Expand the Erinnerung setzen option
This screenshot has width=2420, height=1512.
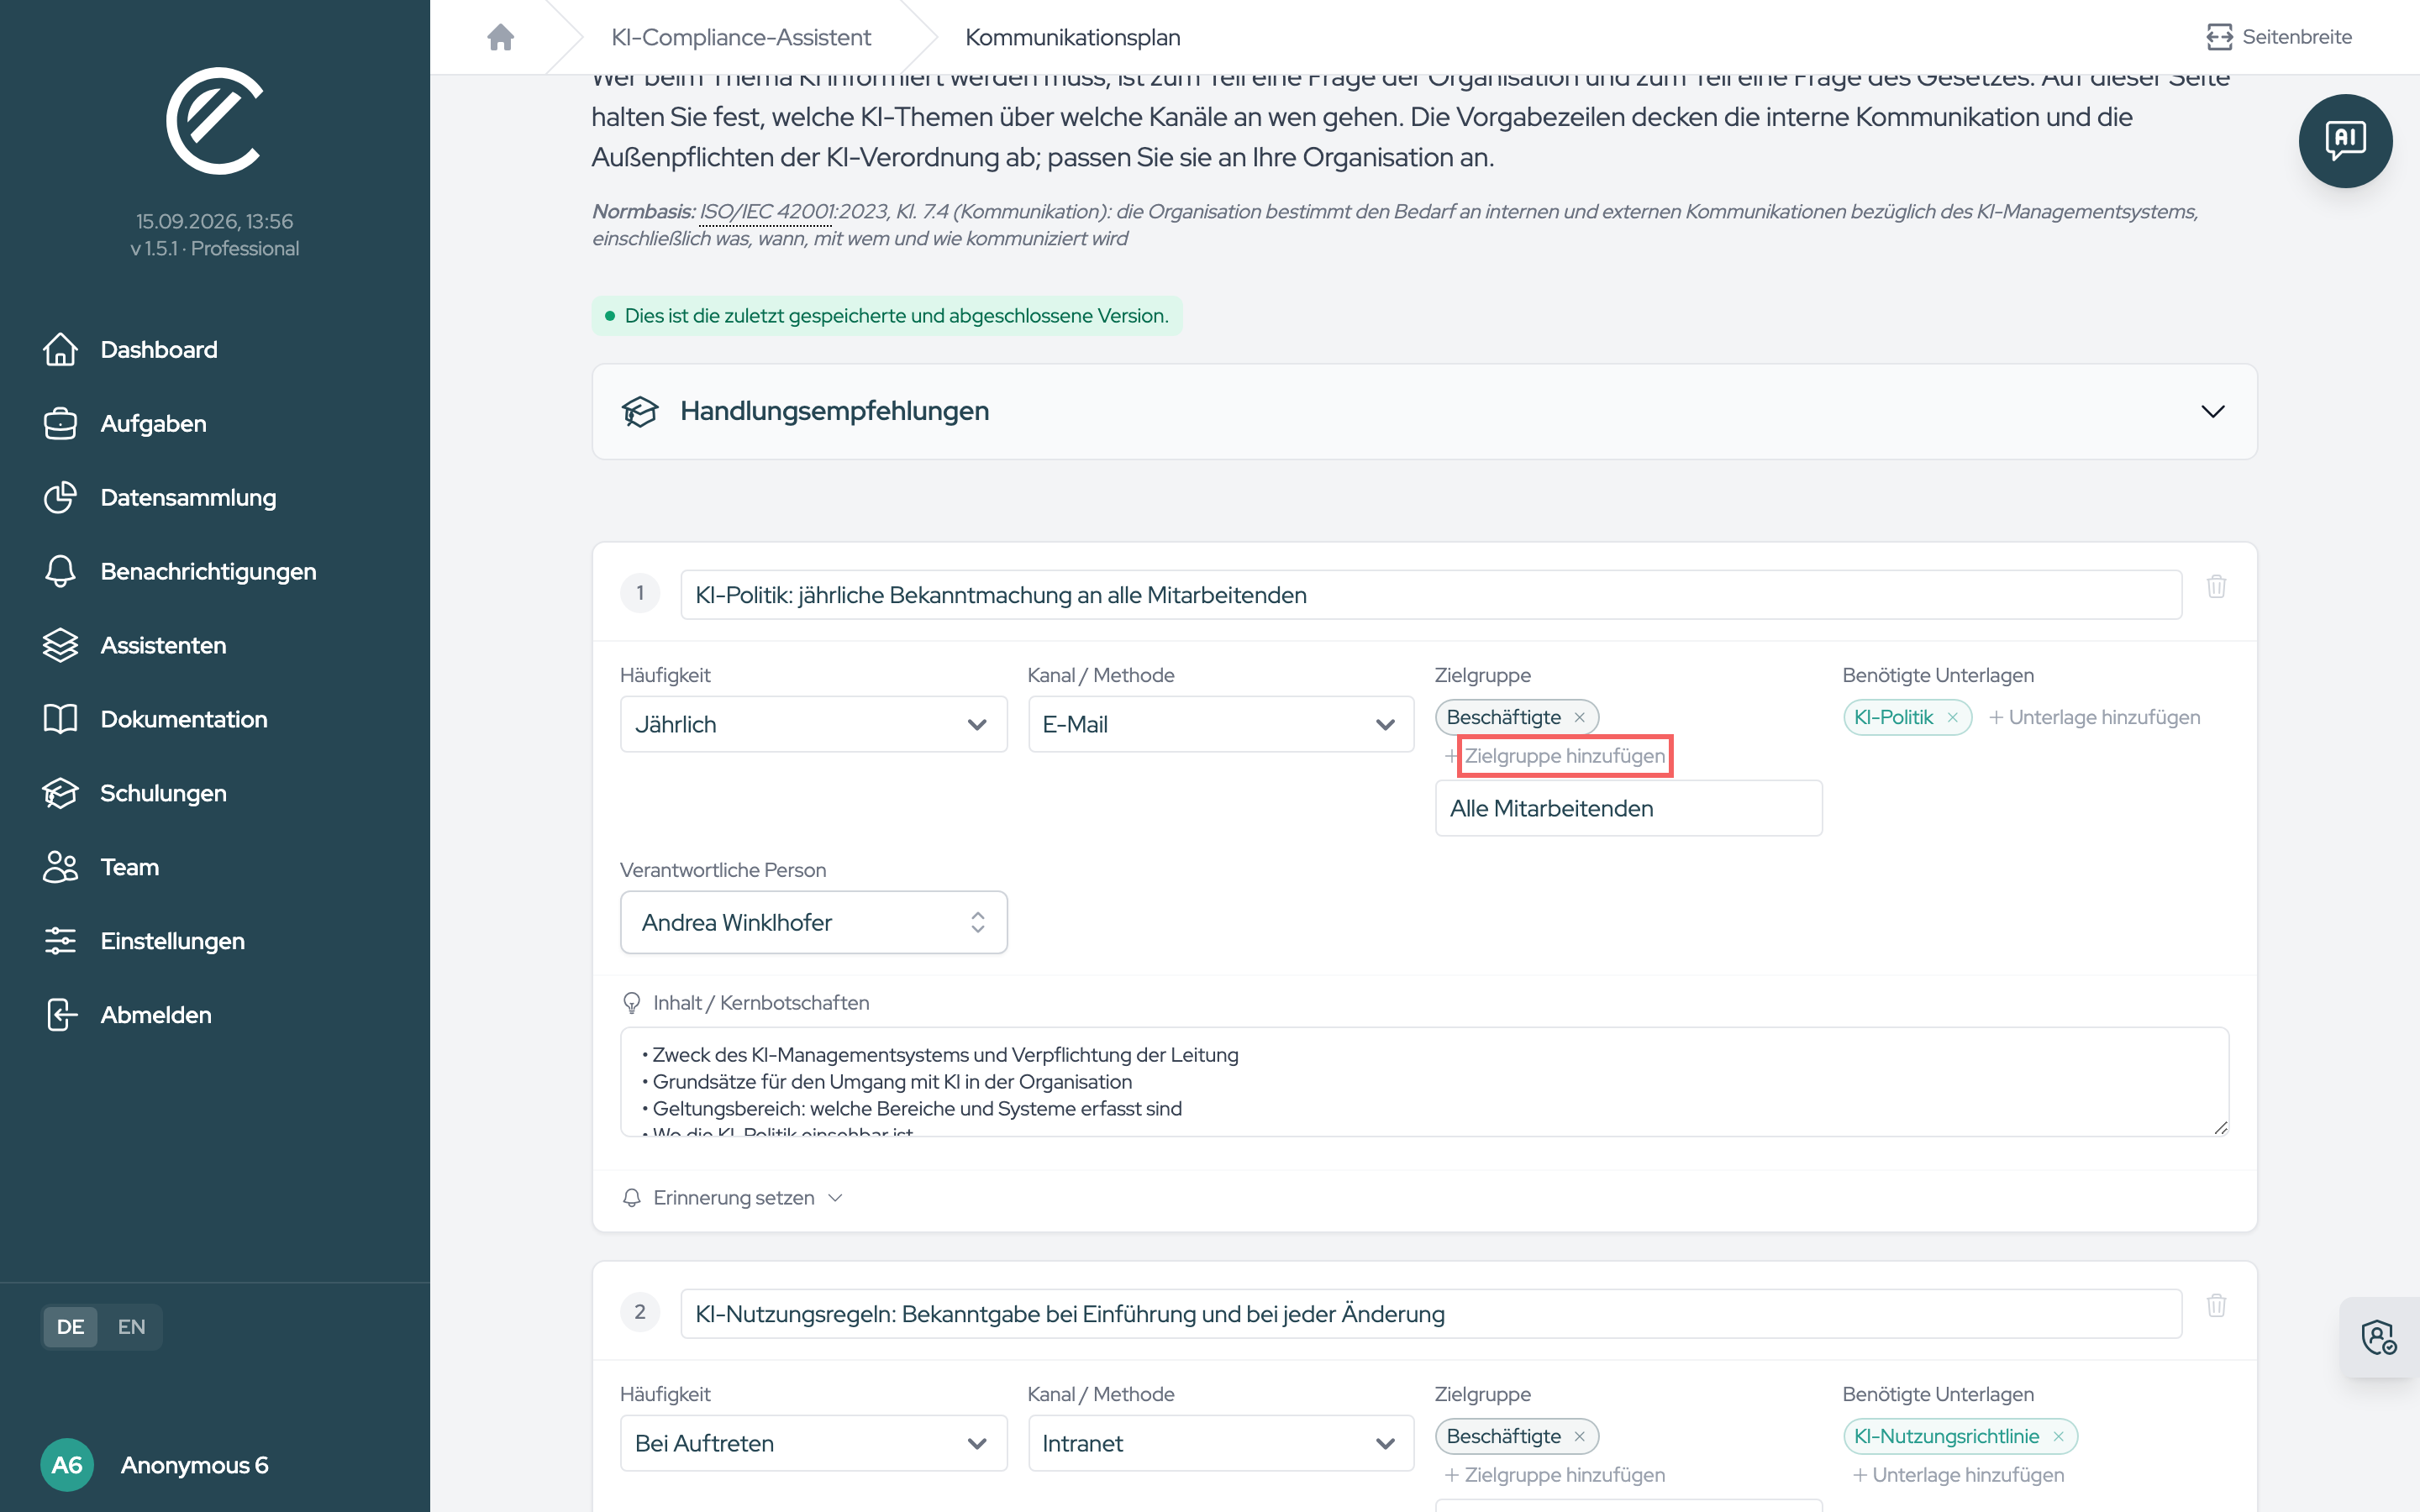pyautogui.click(x=733, y=1198)
